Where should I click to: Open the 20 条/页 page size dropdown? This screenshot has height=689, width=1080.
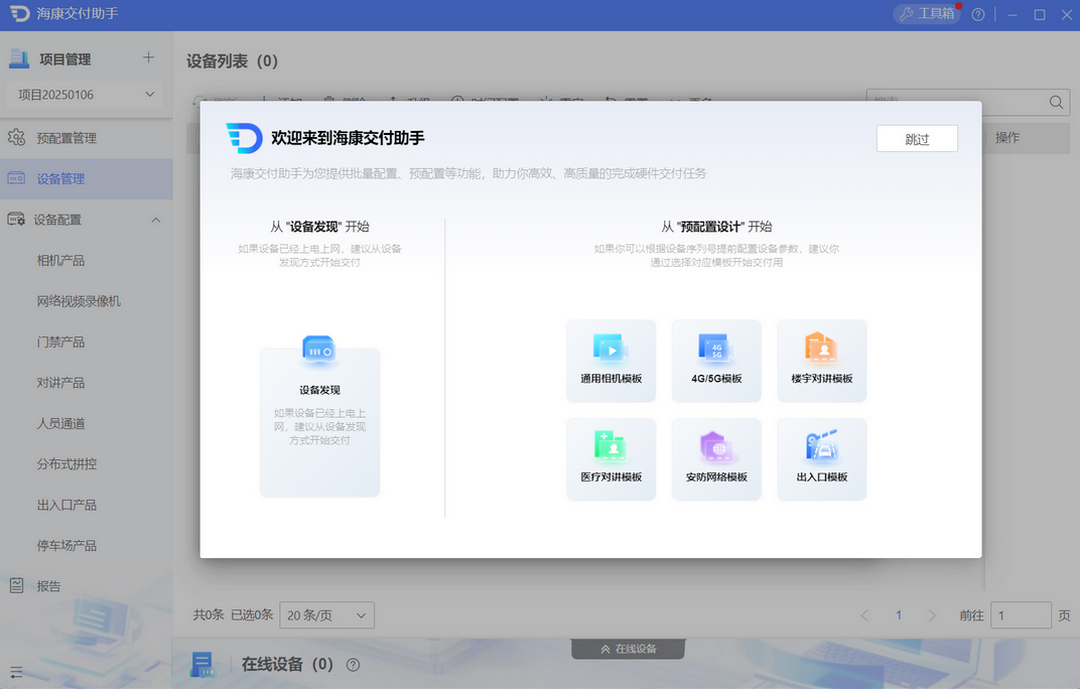coord(326,615)
